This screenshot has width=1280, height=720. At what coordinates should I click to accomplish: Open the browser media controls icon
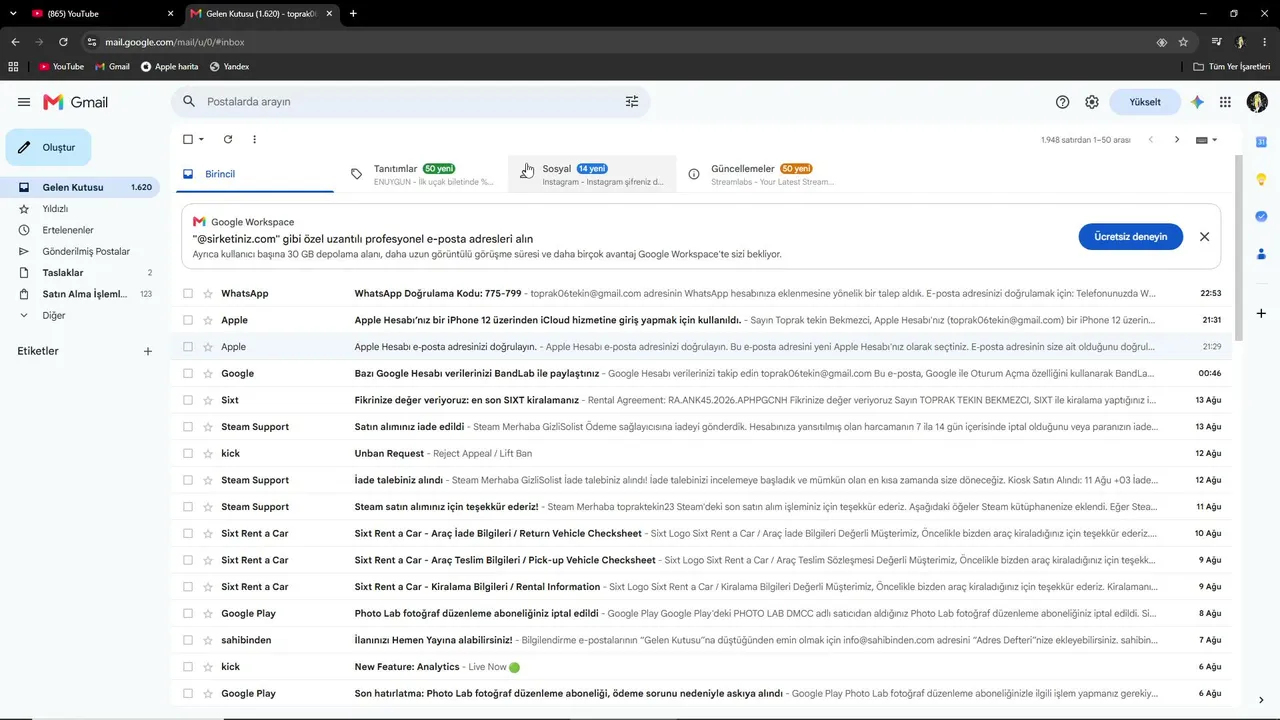tap(1216, 42)
